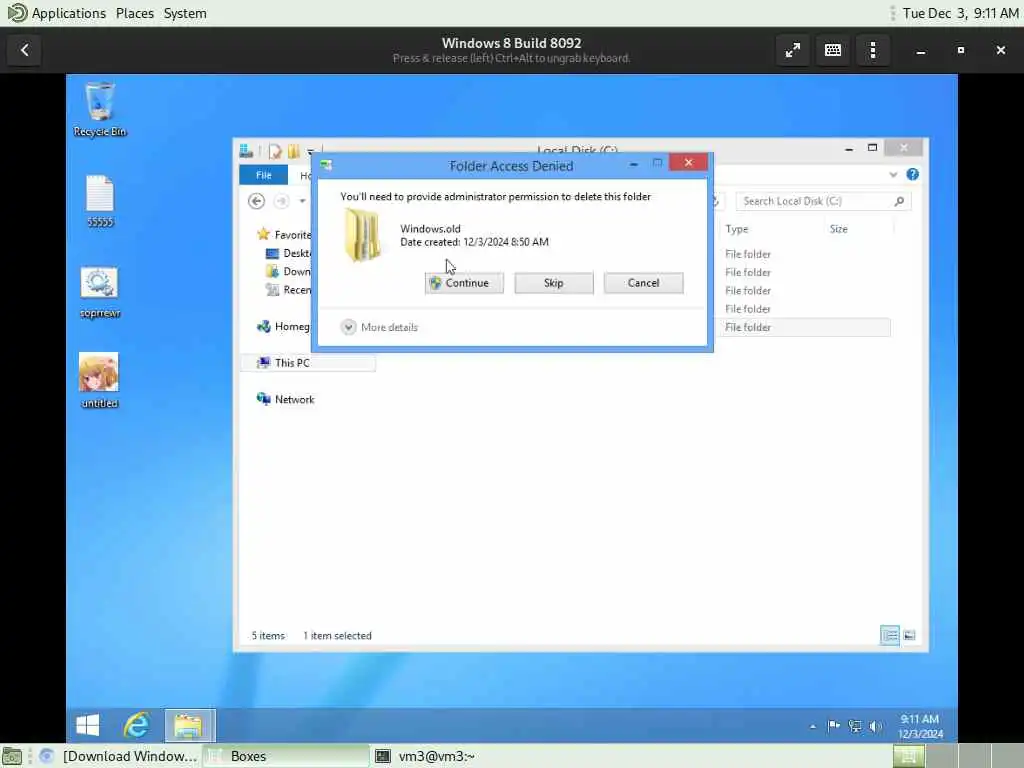The height and width of the screenshot is (768, 1024).
Task: Launch Internet Explorer from taskbar
Action: [x=136, y=725]
